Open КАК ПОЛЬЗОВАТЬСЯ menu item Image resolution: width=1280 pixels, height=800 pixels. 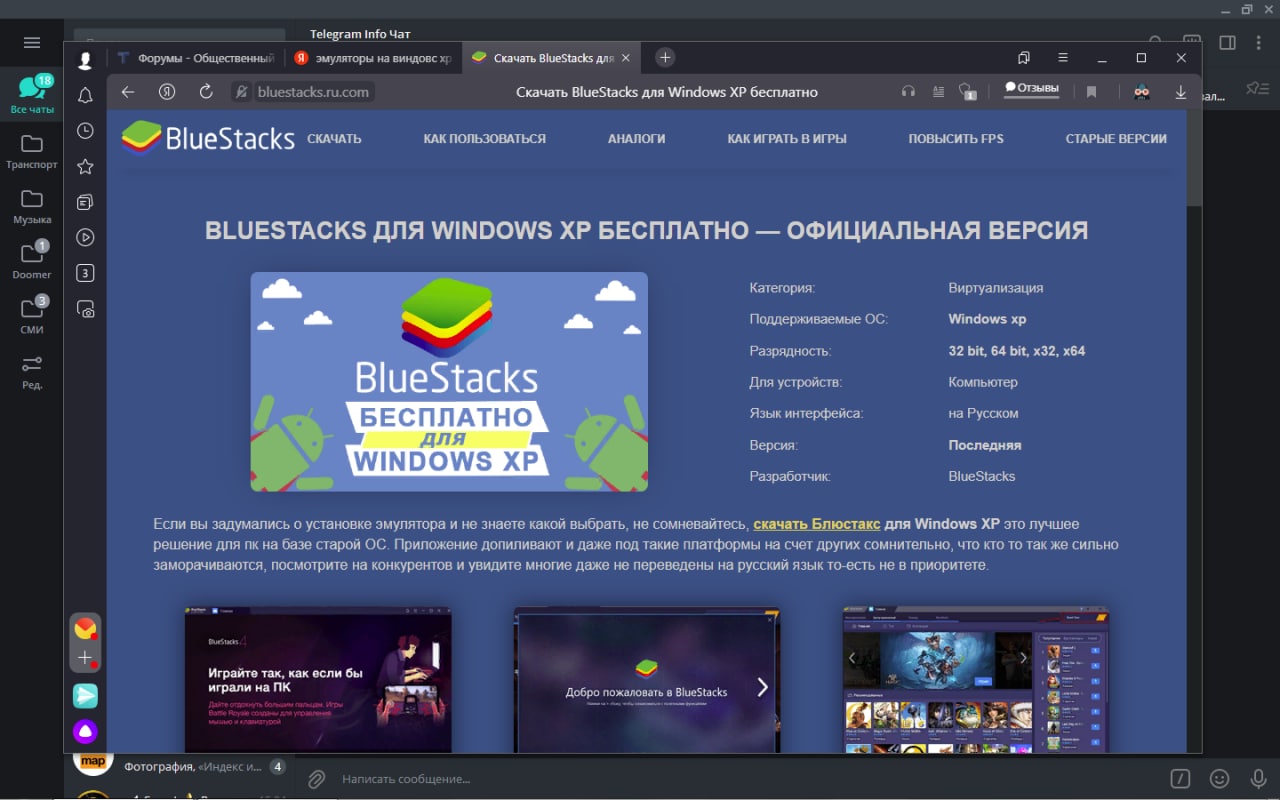[x=485, y=139]
